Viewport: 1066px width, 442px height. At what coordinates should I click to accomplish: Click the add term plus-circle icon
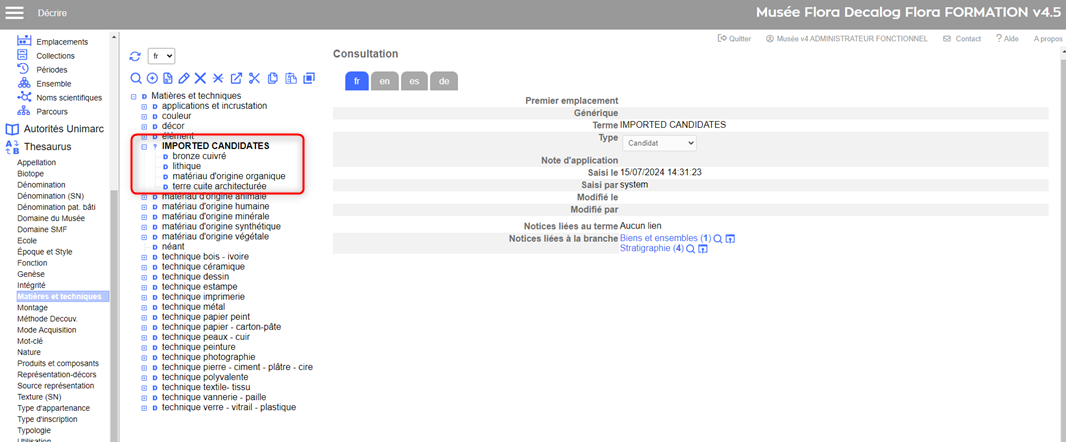(x=152, y=78)
